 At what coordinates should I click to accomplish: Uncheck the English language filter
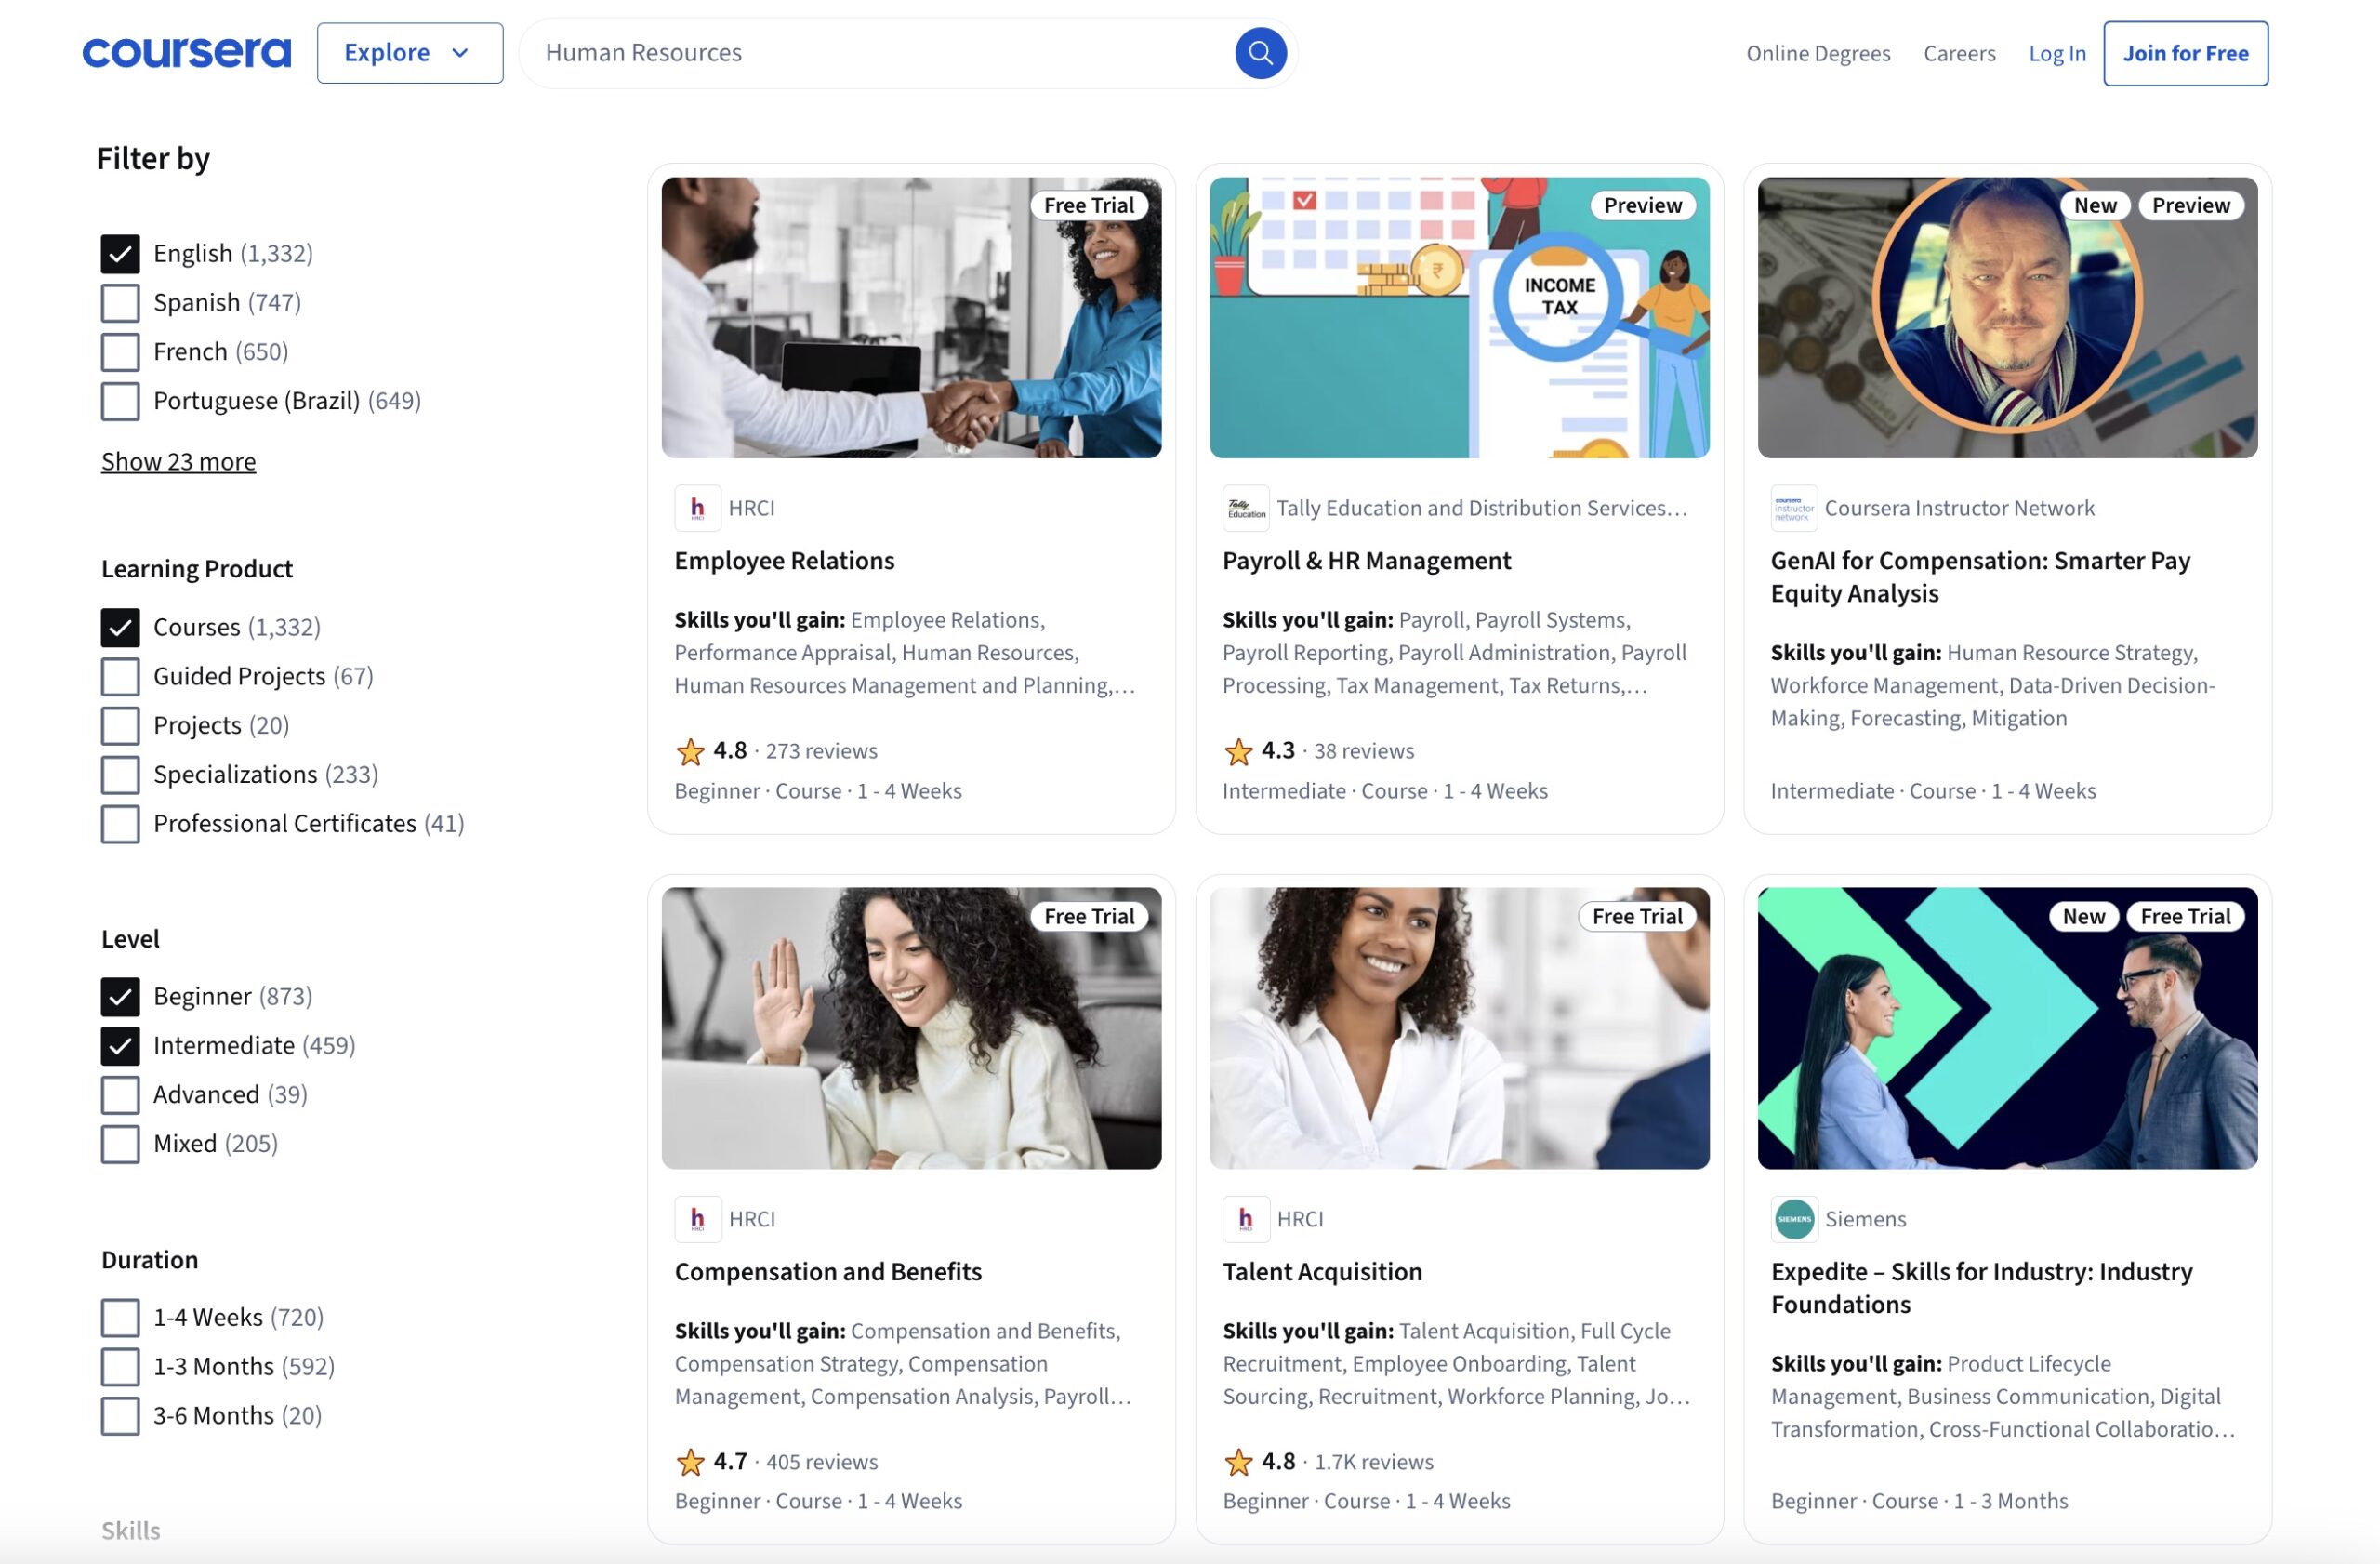(x=120, y=253)
